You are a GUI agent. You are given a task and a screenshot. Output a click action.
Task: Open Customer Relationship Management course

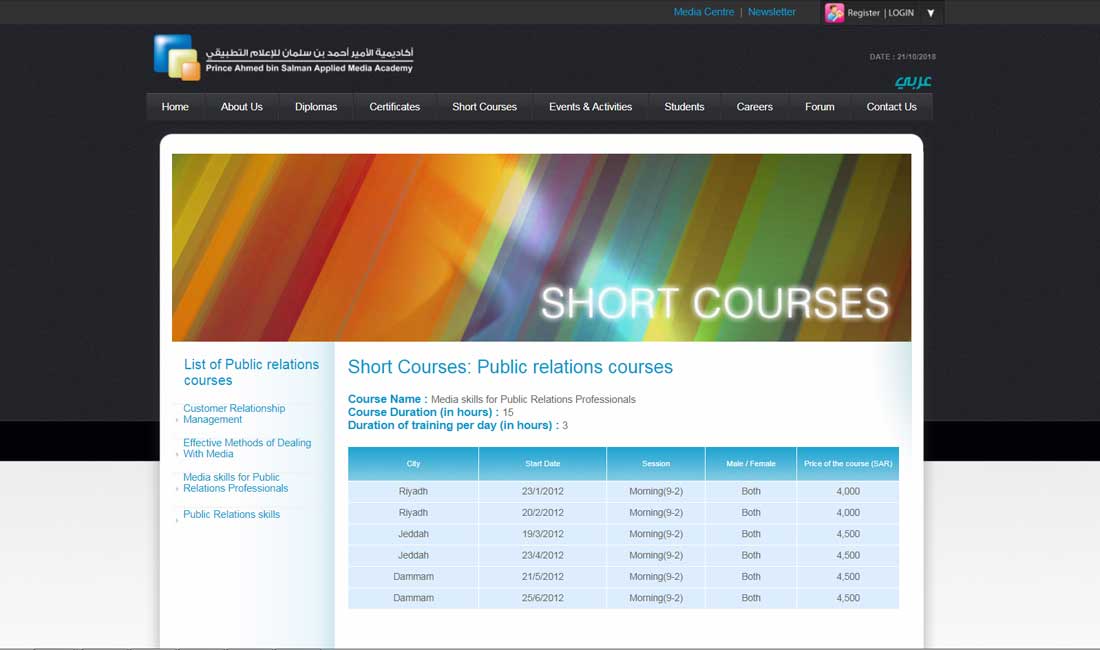point(234,414)
